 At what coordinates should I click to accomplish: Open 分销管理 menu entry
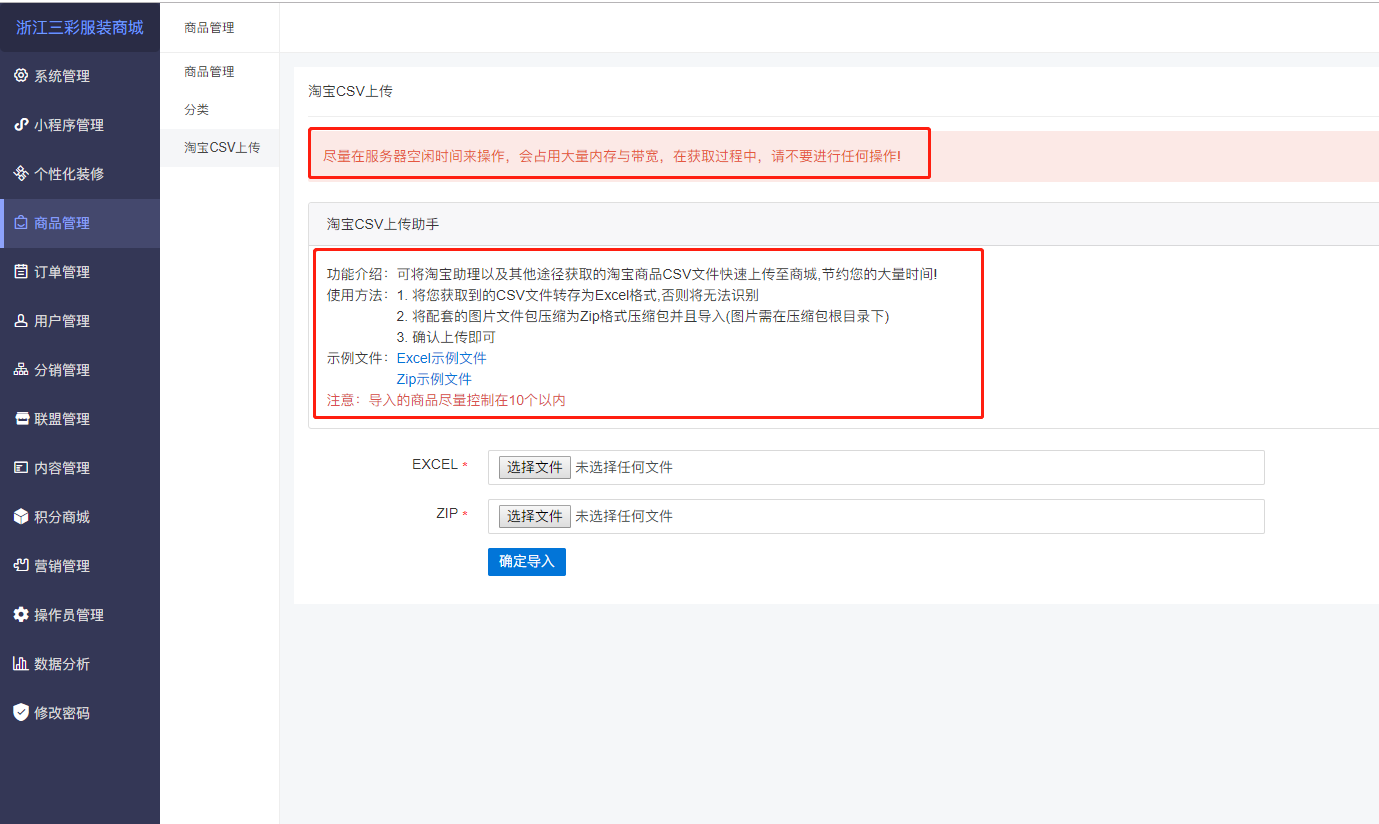tap(80, 370)
